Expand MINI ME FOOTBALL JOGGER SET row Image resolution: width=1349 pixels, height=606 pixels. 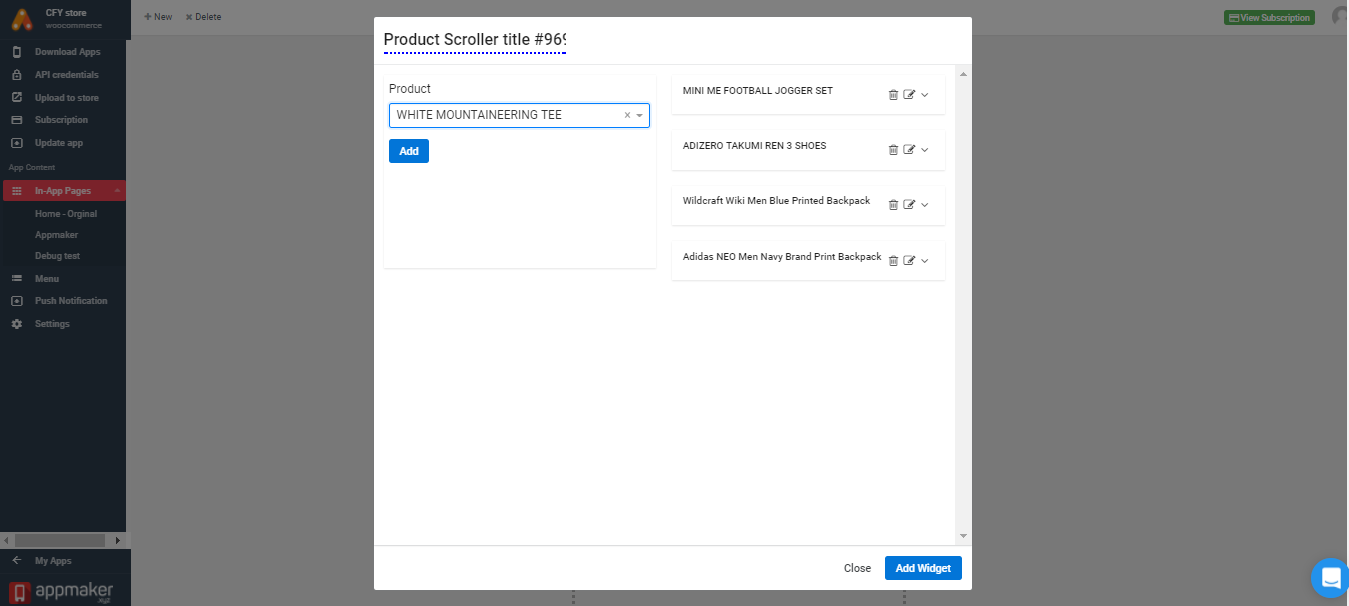(925, 95)
